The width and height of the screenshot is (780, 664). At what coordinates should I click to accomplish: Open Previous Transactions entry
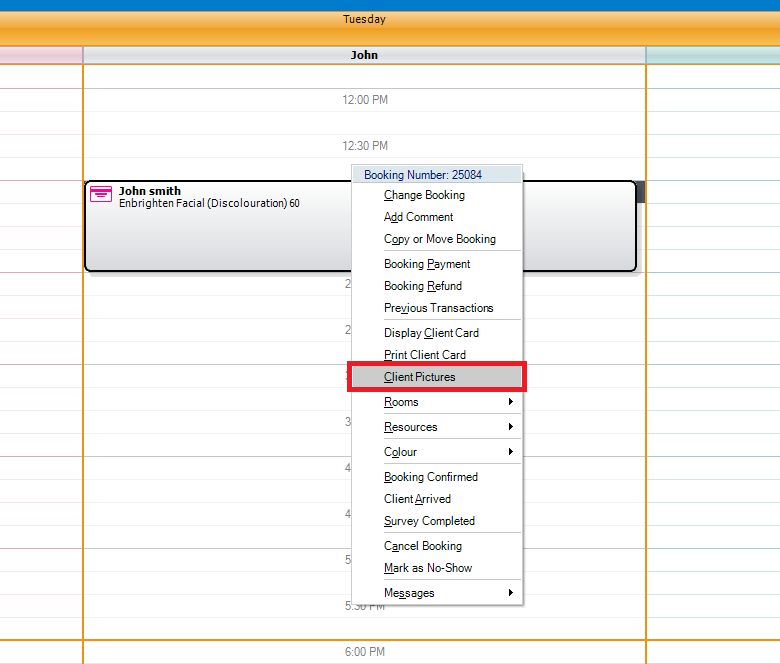point(438,308)
